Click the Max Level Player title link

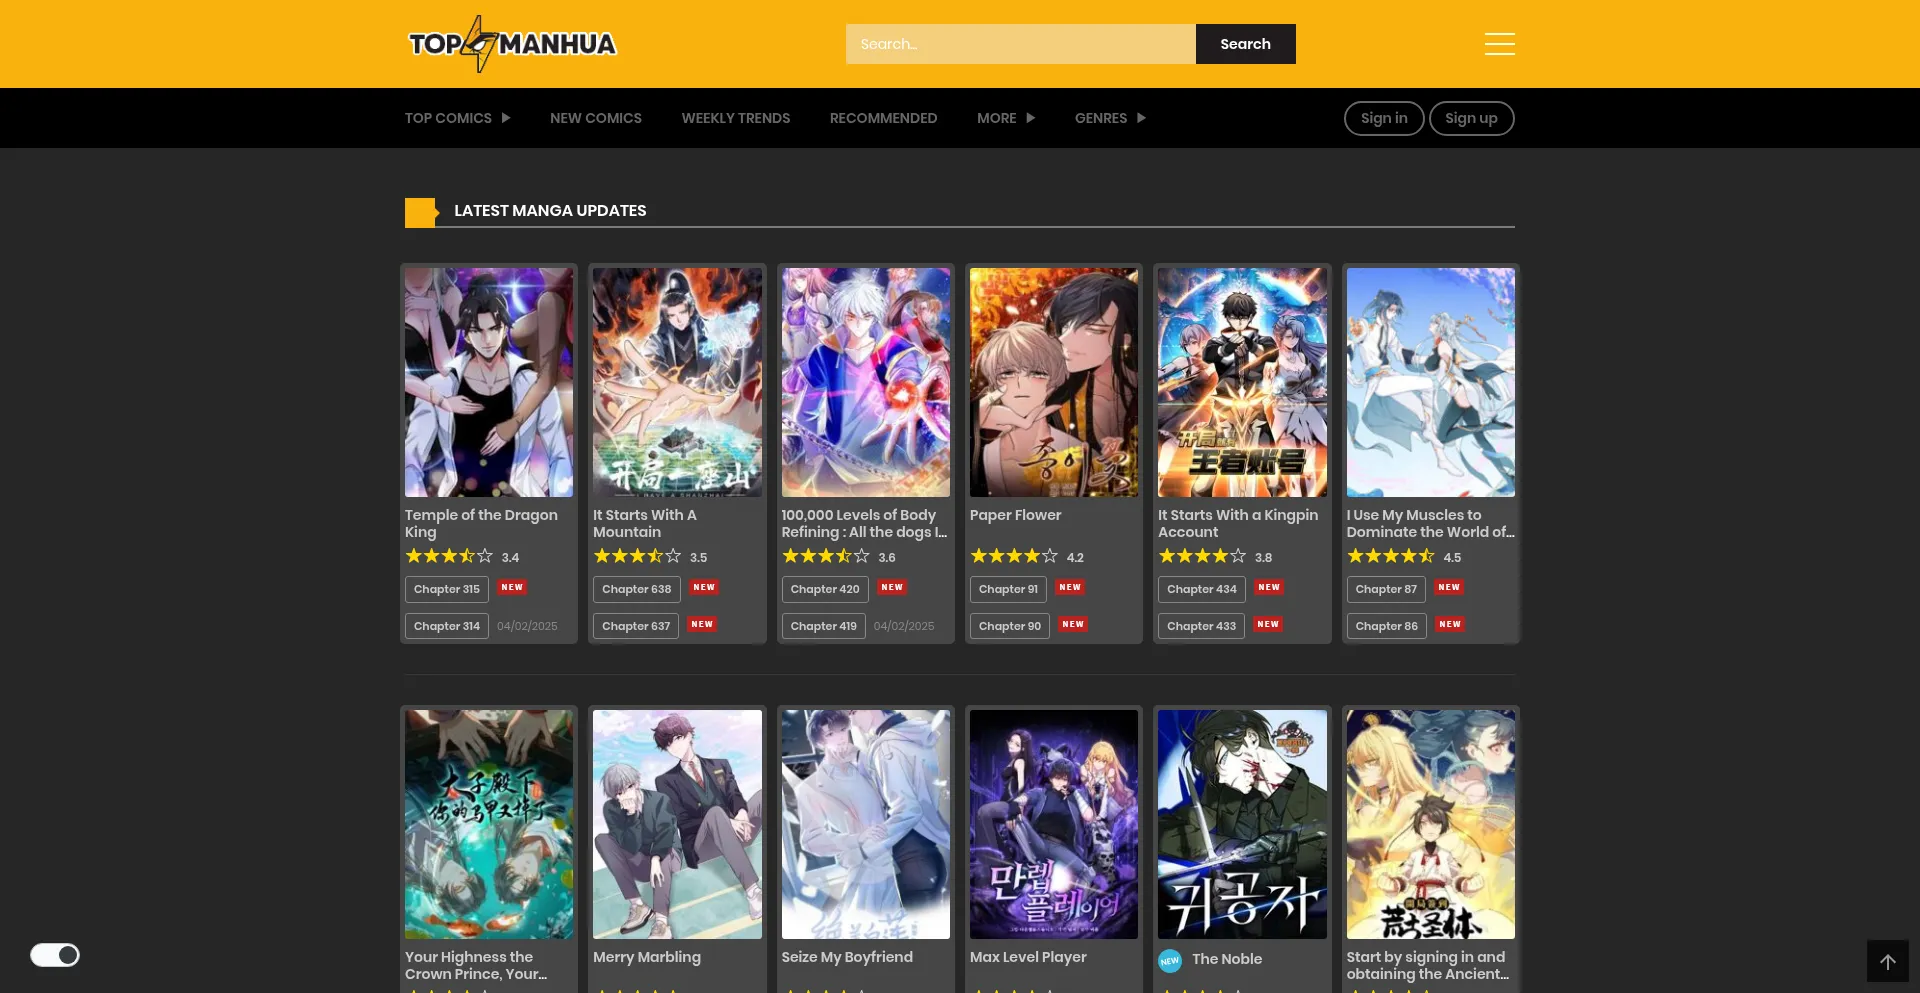(x=1028, y=957)
